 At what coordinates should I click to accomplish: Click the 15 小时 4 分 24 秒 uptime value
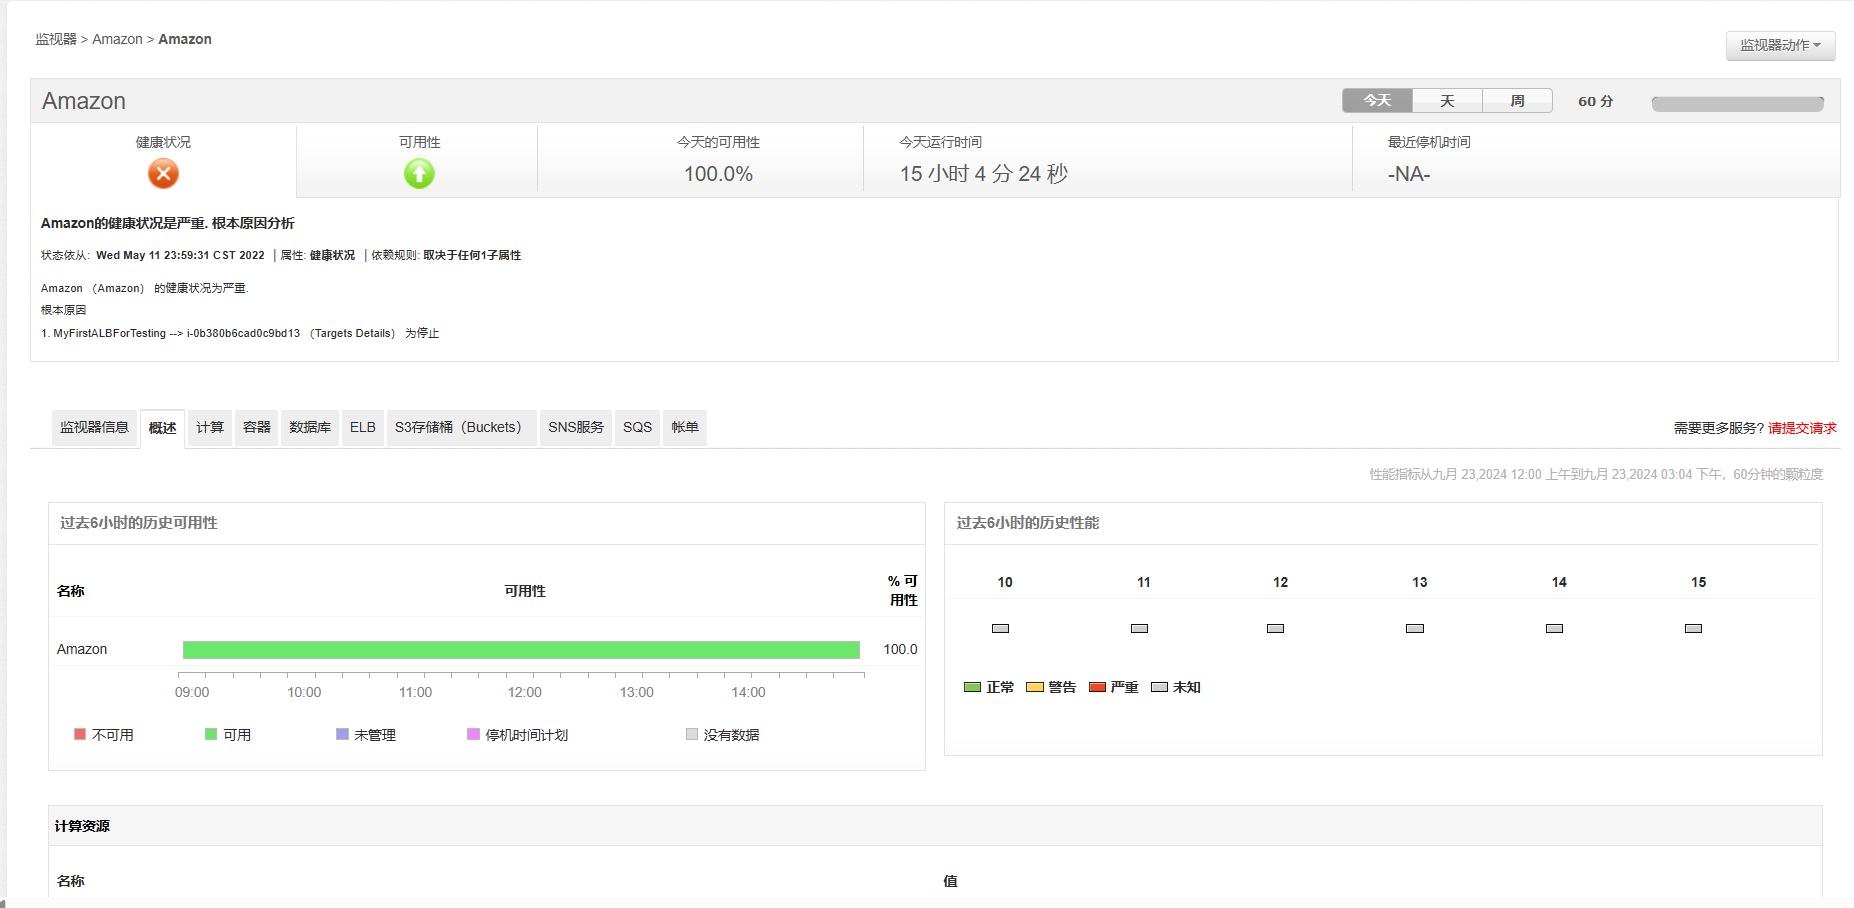984,174
